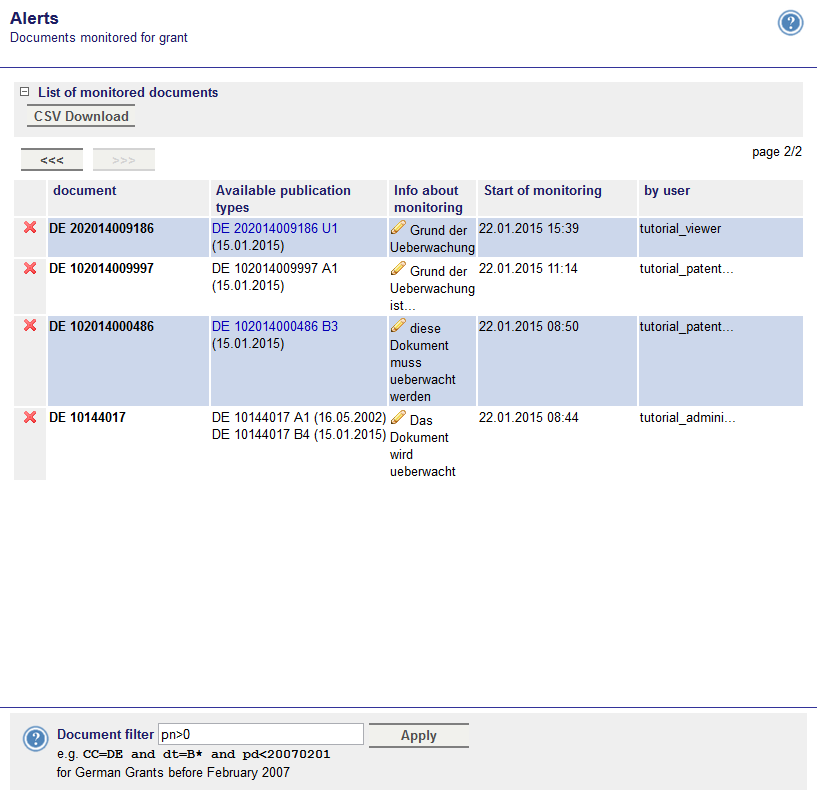Screen dimensions: 818x800
Task: Click DE 10144017 A1 (16.05.2002) text
Action: pyautogui.click(x=299, y=417)
